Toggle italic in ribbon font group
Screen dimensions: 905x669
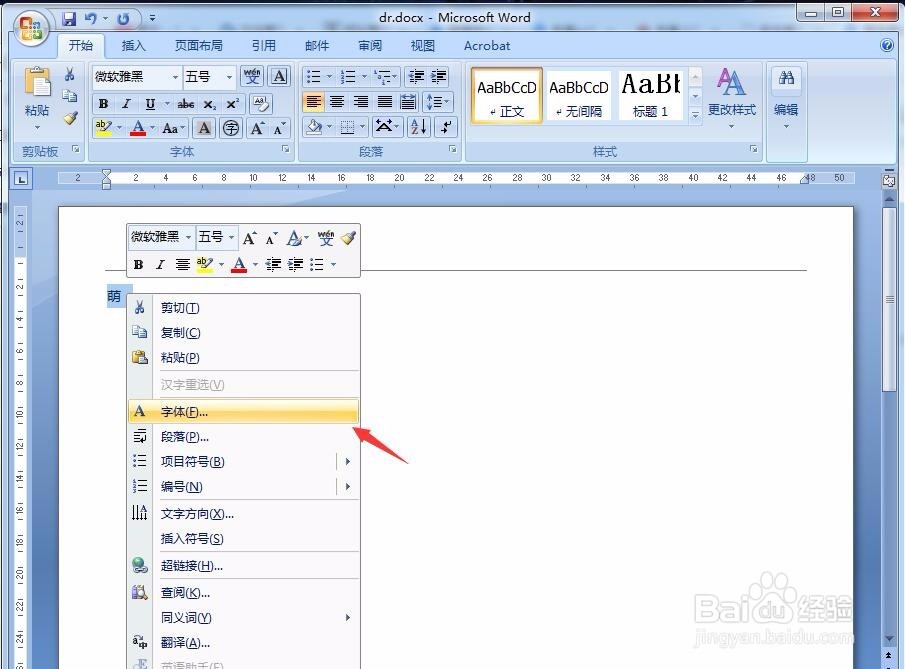[x=126, y=104]
